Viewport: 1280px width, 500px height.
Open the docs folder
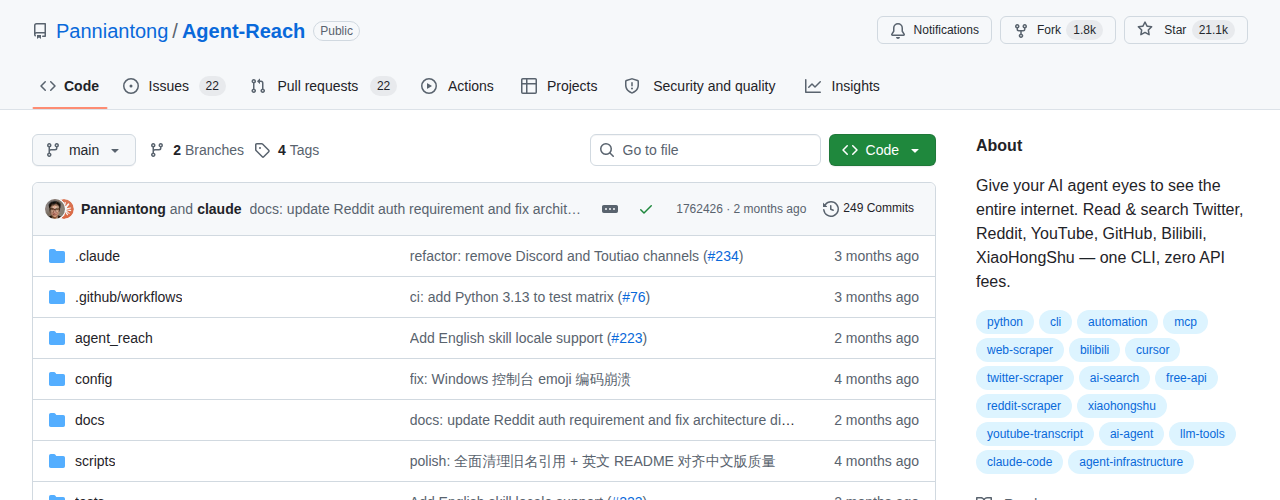click(89, 420)
